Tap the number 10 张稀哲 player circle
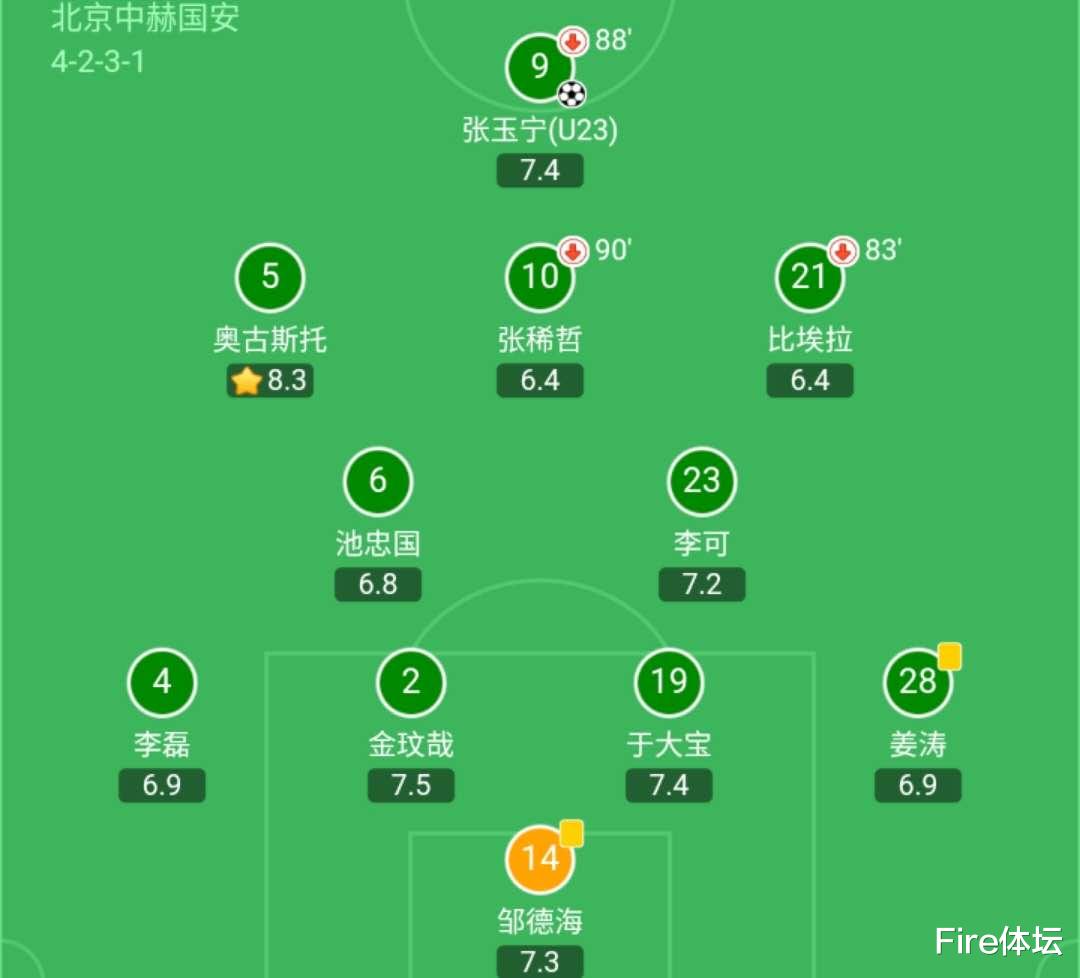The width and height of the screenshot is (1080, 978). coord(540,277)
